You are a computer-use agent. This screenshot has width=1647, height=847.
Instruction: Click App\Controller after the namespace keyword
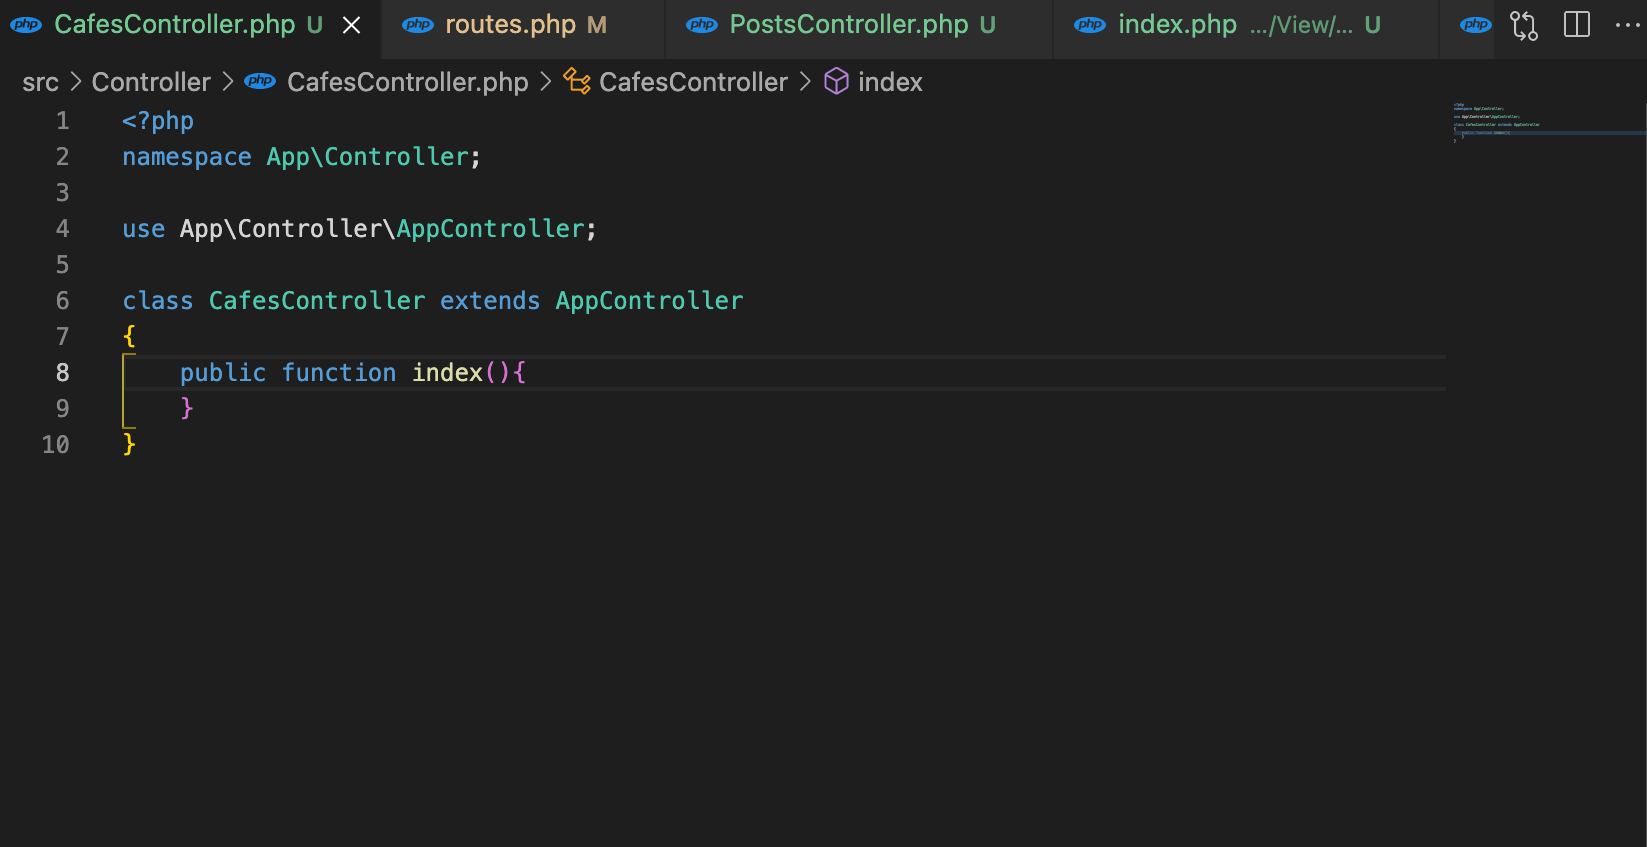coord(367,157)
